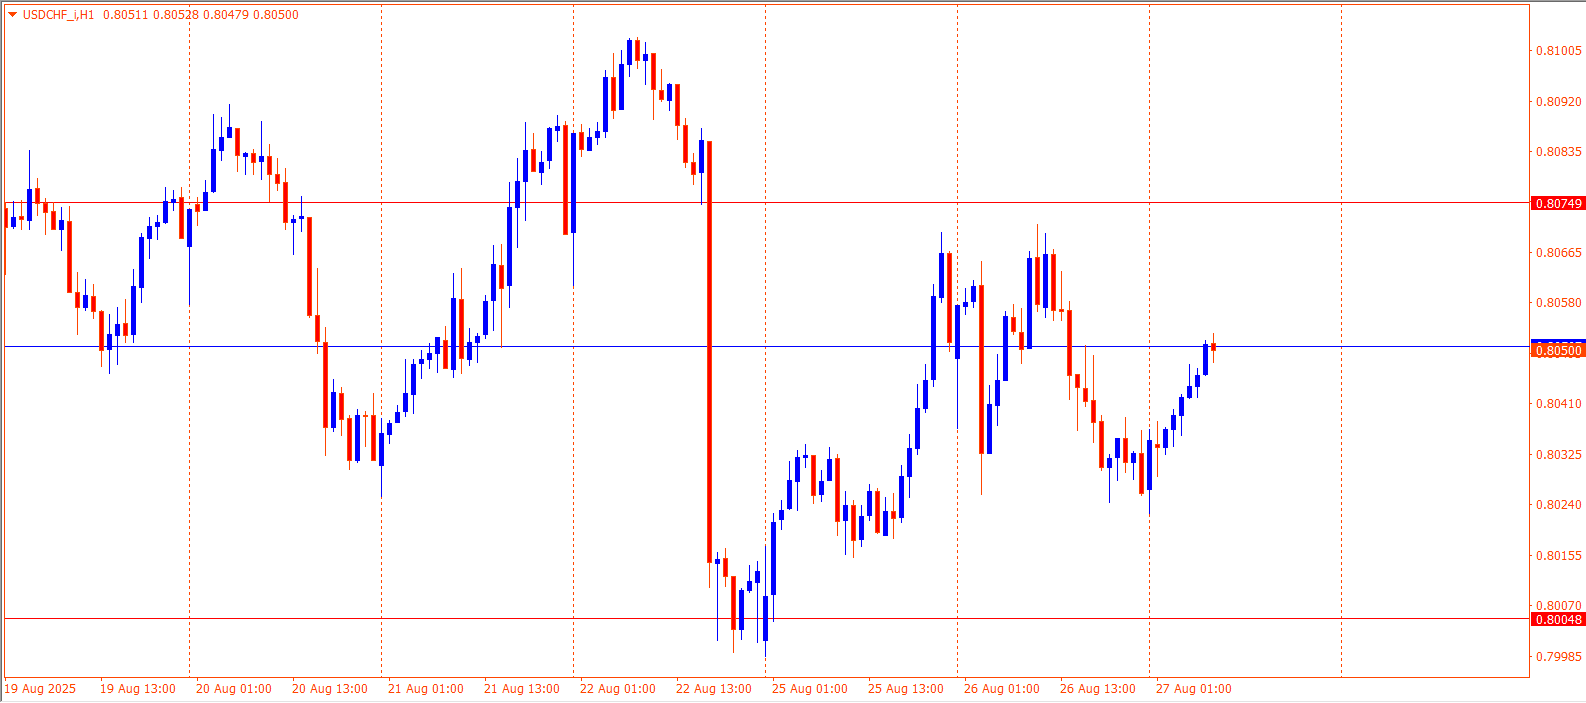Click the OHLC values starting 0.80511

[201, 15]
